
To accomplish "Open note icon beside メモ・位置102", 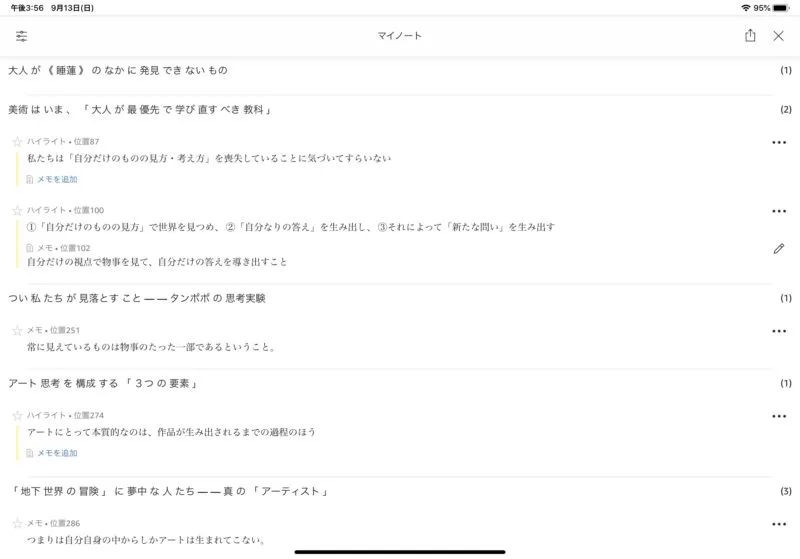I will pos(30,248).
